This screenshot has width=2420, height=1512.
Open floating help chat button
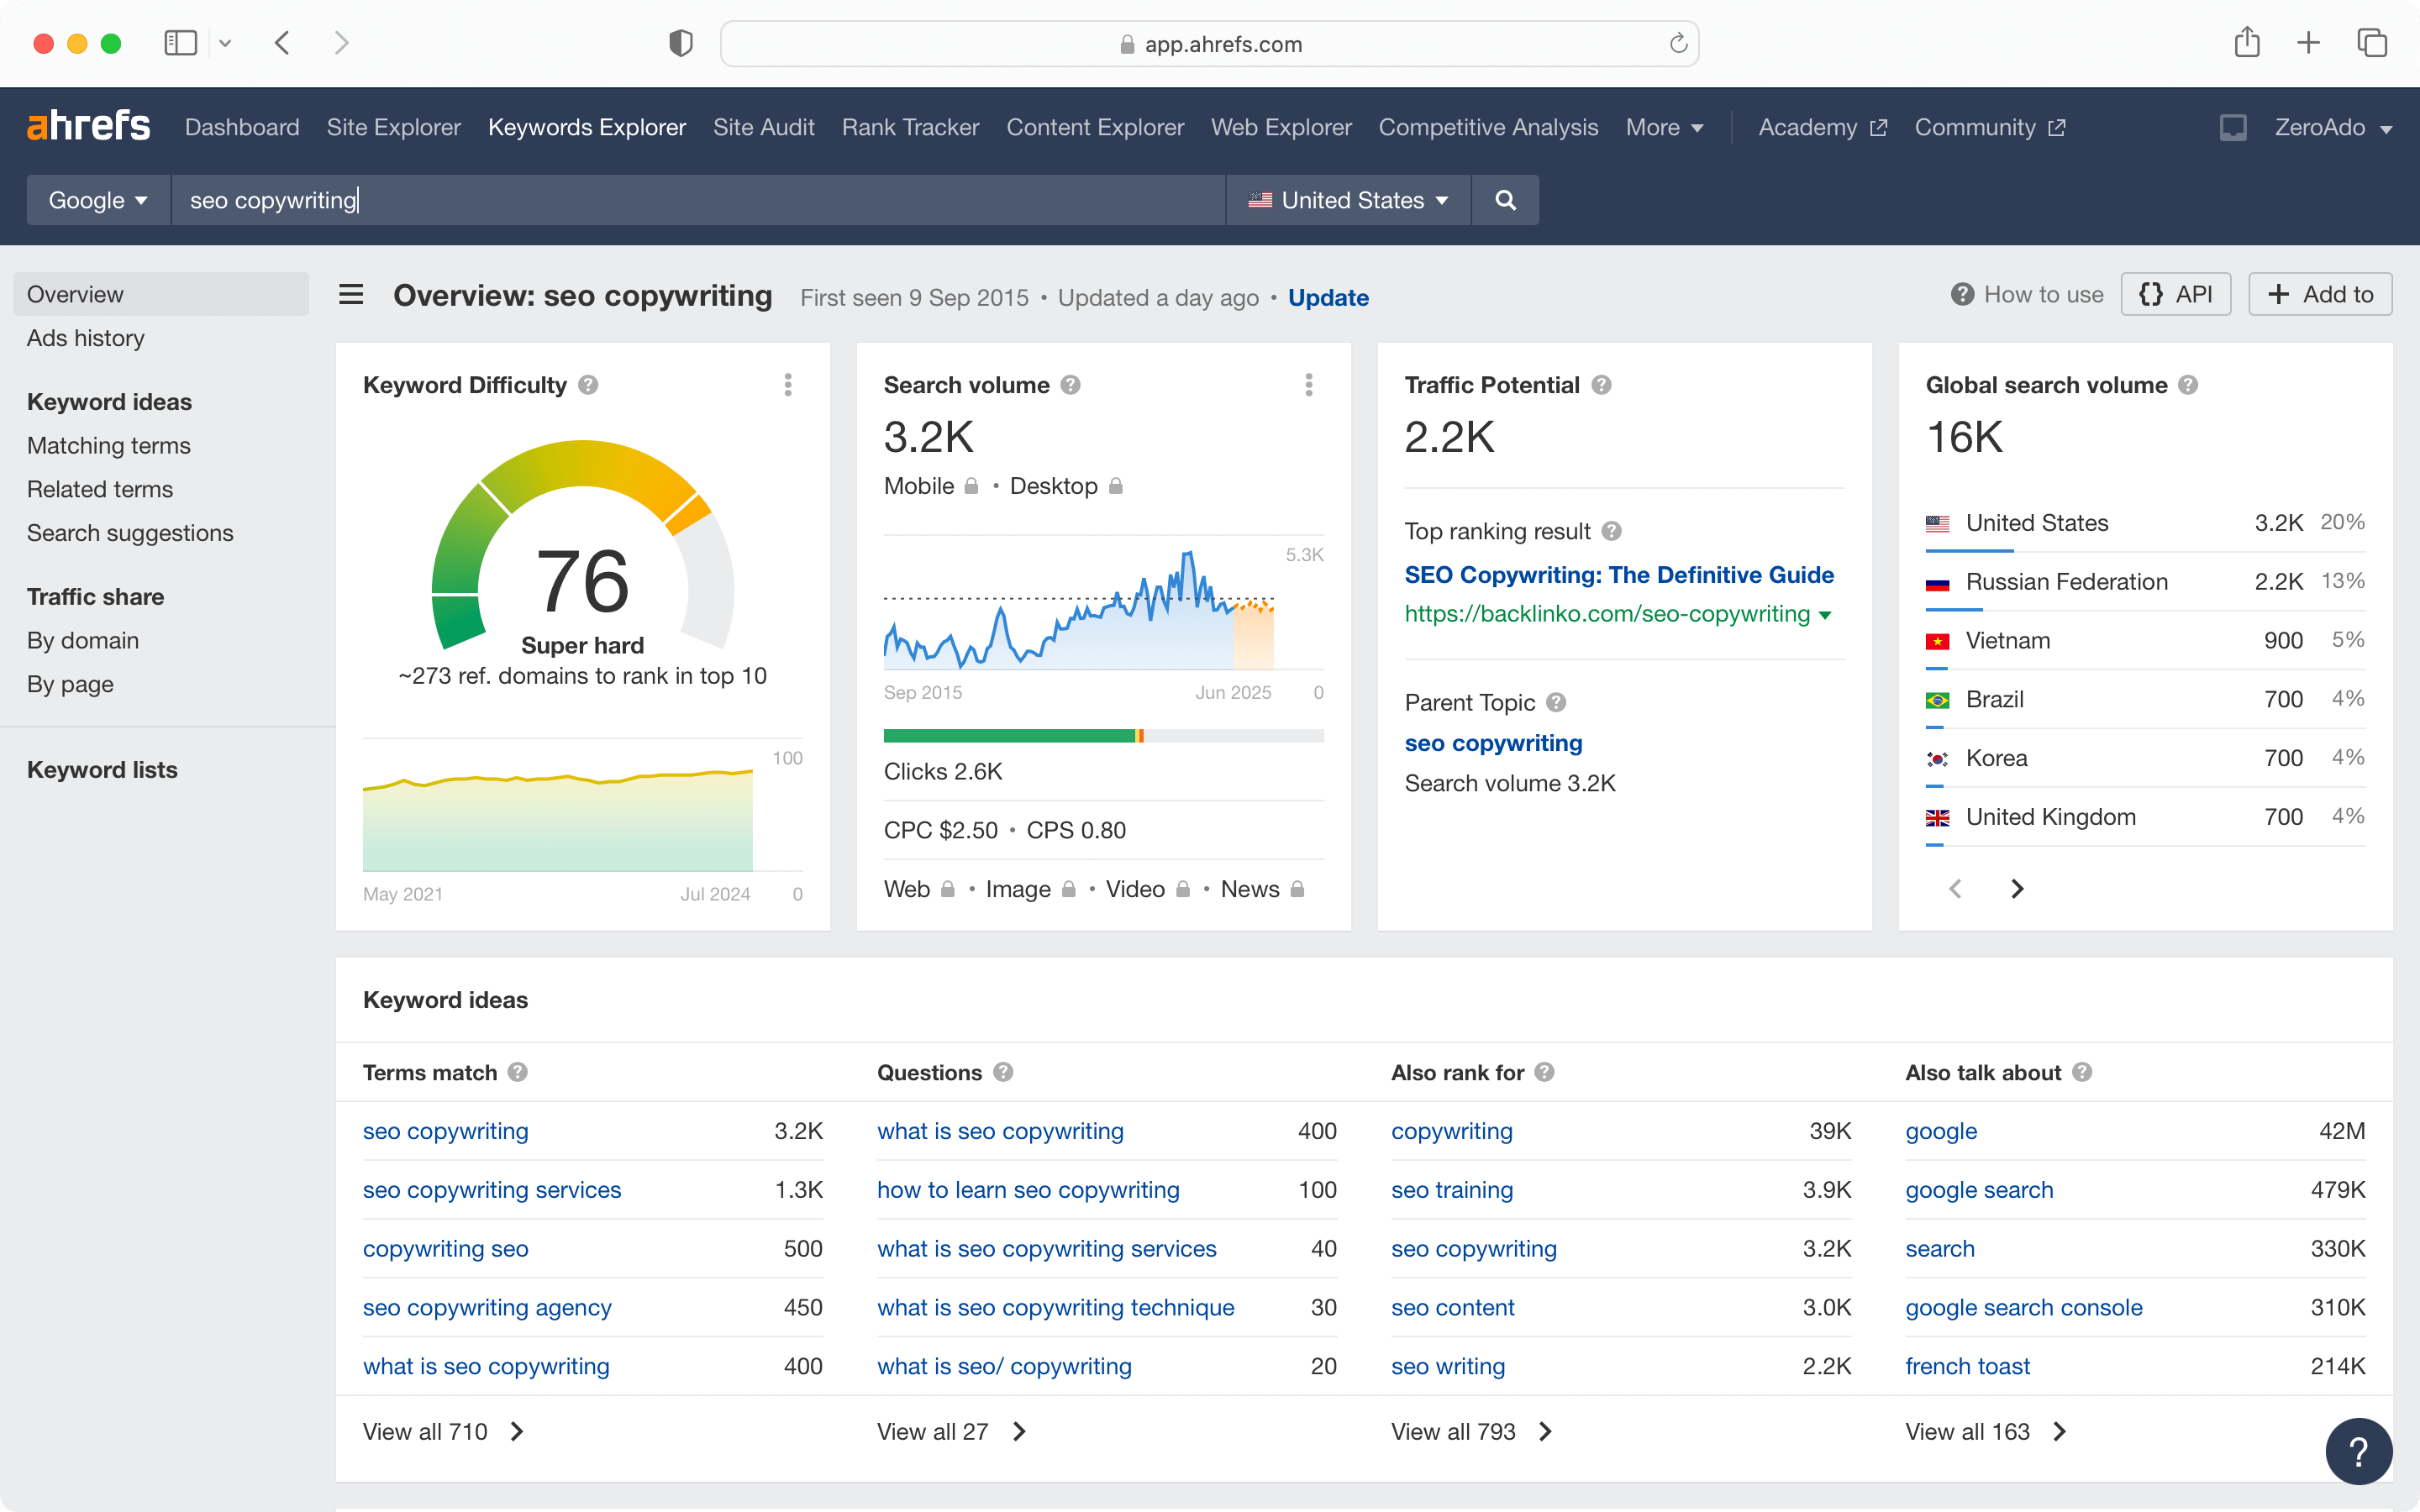[x=2358, y=1451]
